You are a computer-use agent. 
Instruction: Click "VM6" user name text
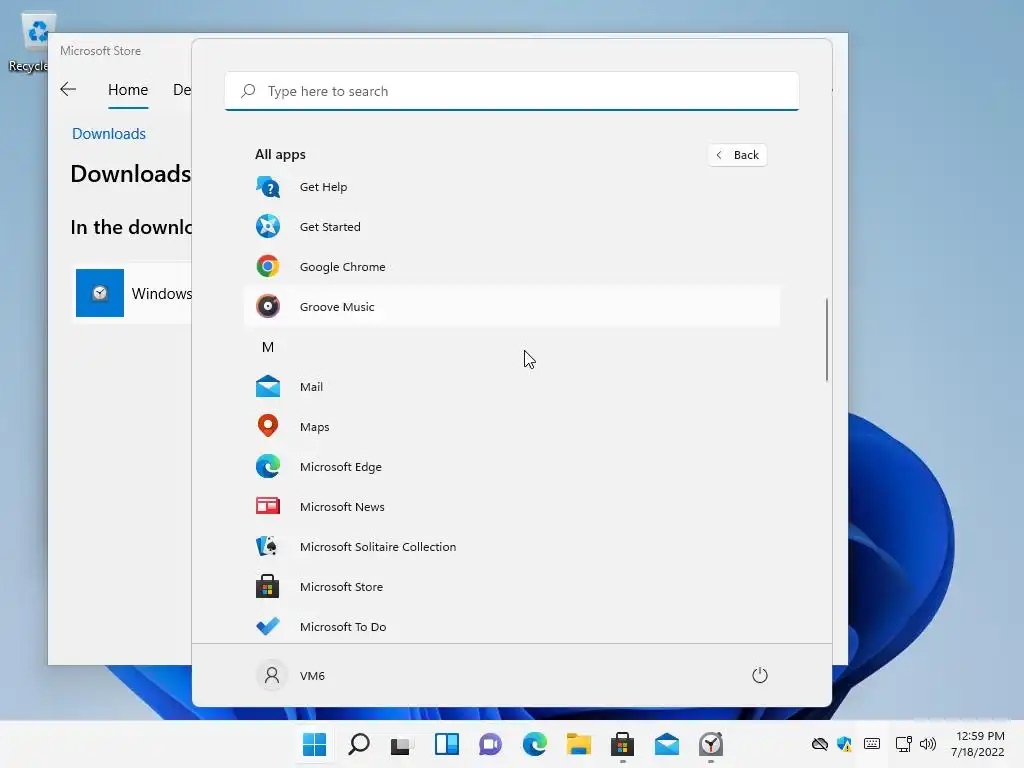click(x=312, y=676)
